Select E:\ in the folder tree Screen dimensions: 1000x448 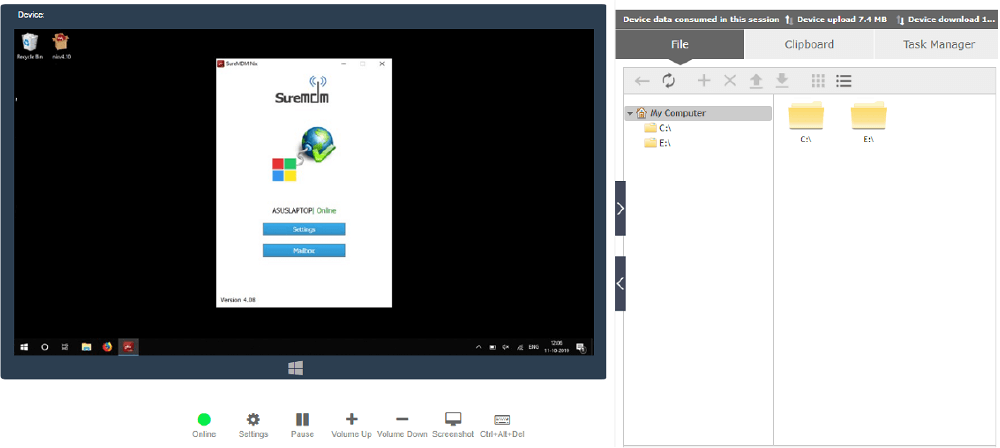pyautogui.click(x=658, y=143)
